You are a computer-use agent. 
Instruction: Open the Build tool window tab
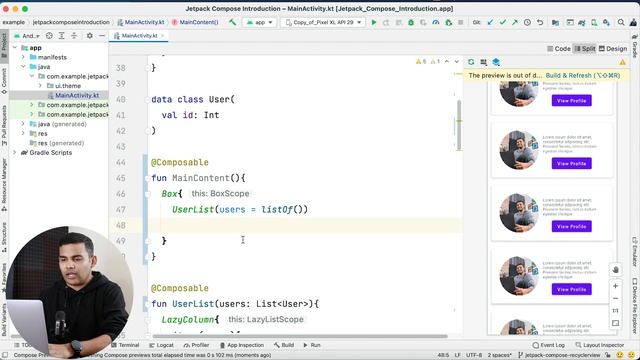tap(284, 345)
